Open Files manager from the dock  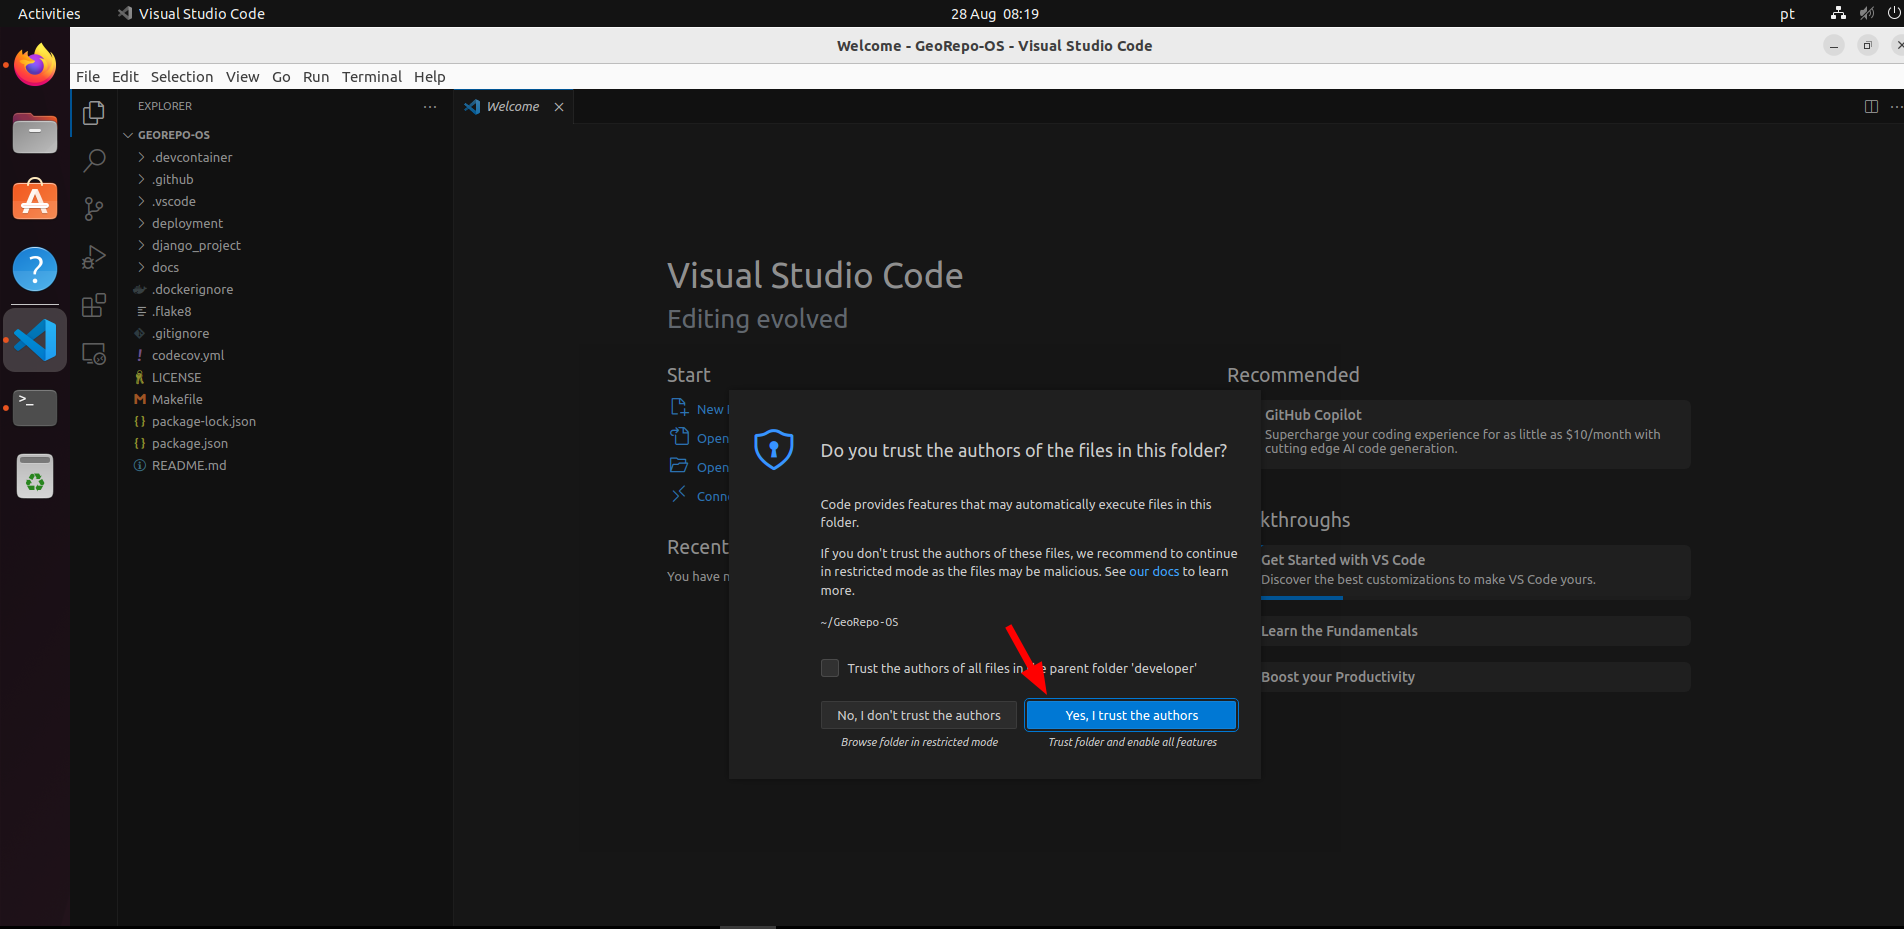click(35, 133)
